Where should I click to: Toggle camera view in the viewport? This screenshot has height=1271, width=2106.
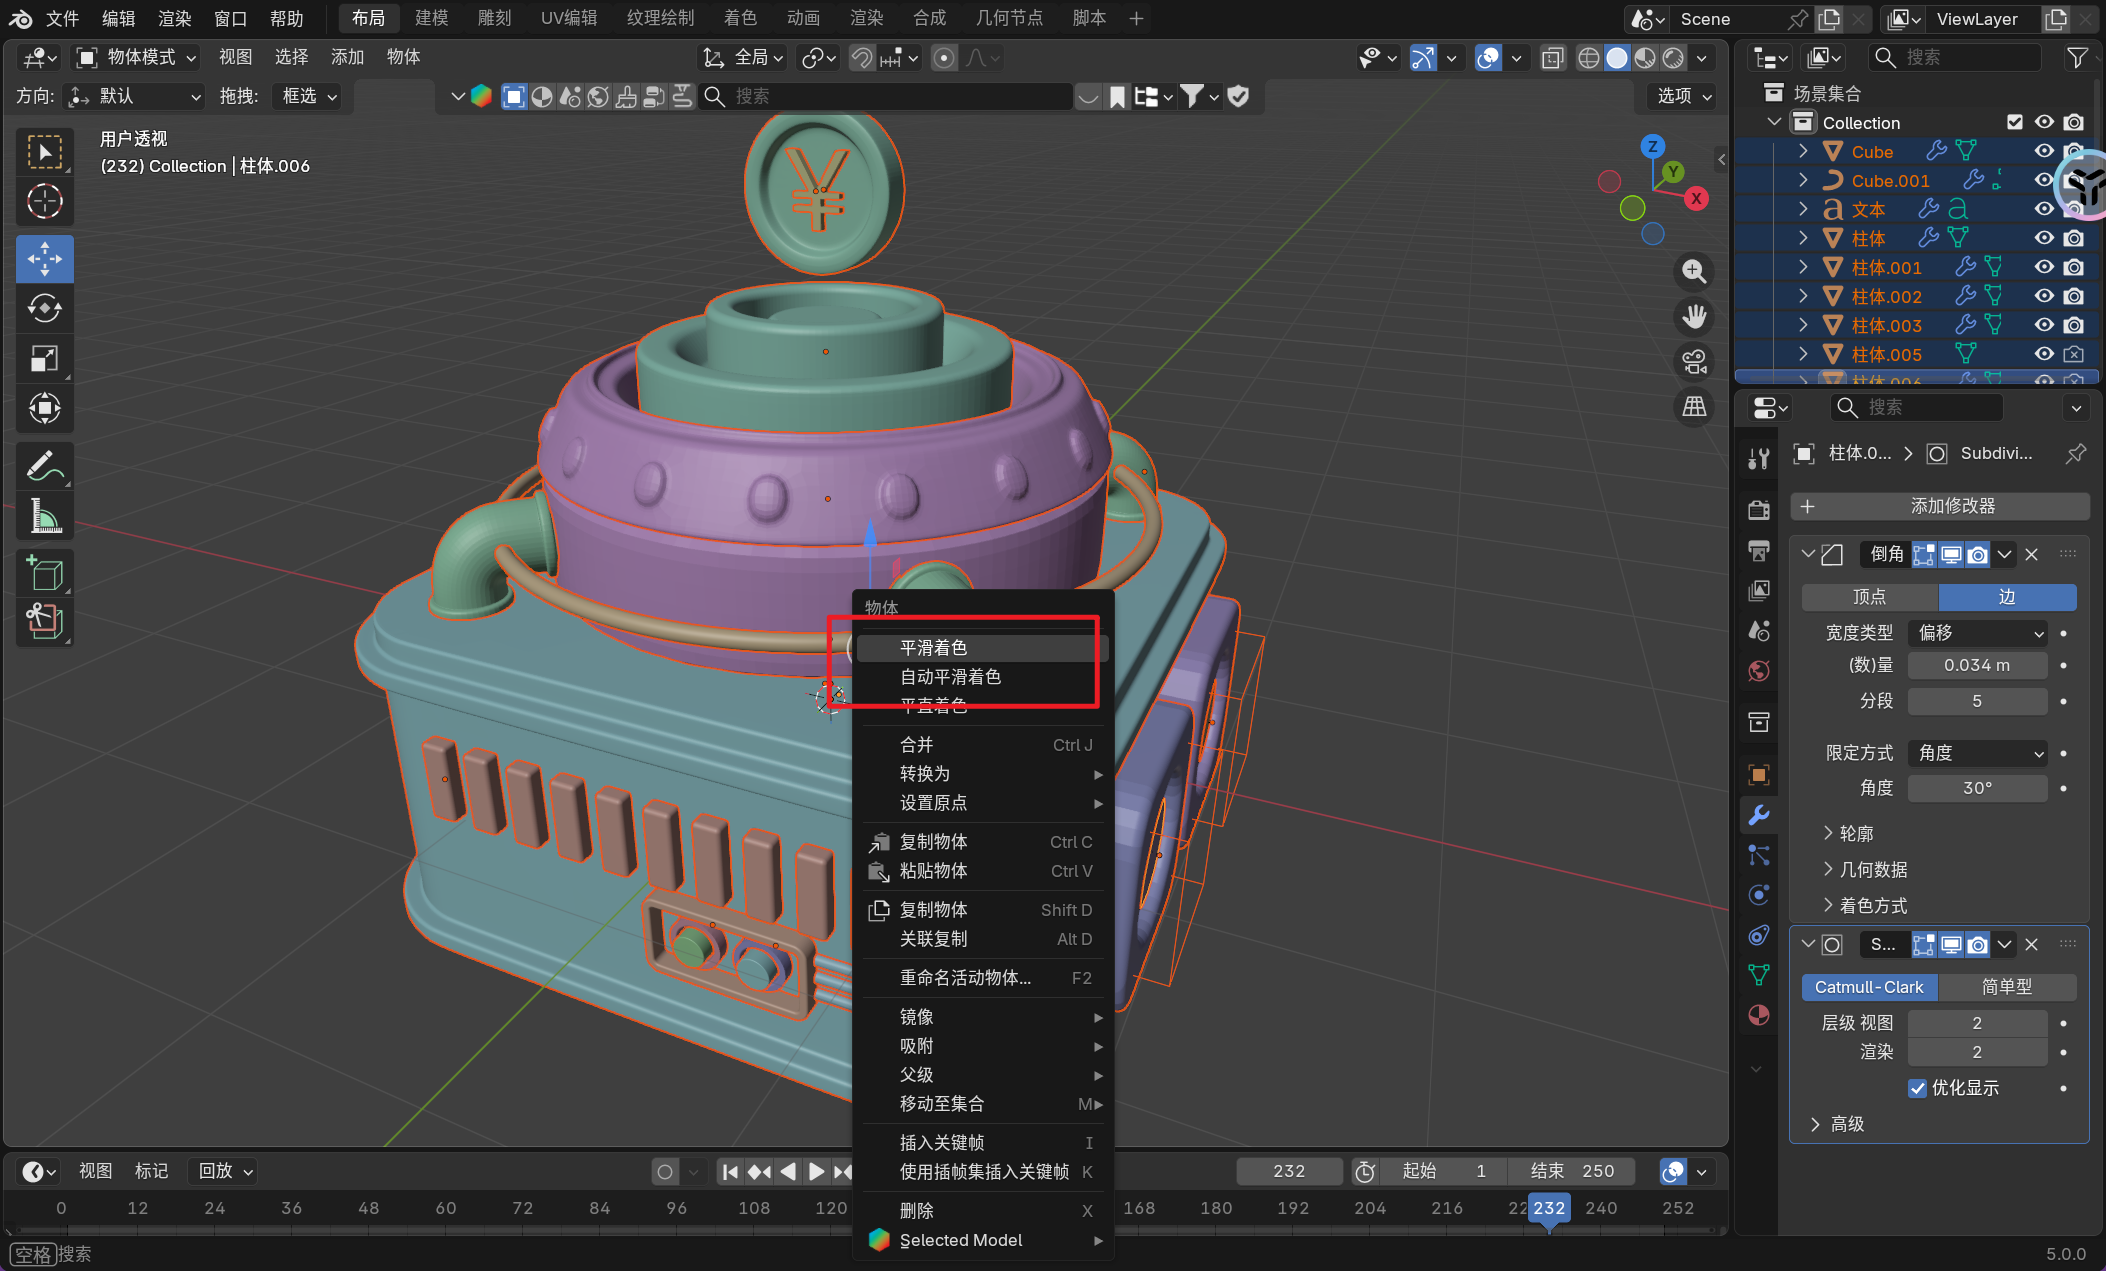(1694, 362)
